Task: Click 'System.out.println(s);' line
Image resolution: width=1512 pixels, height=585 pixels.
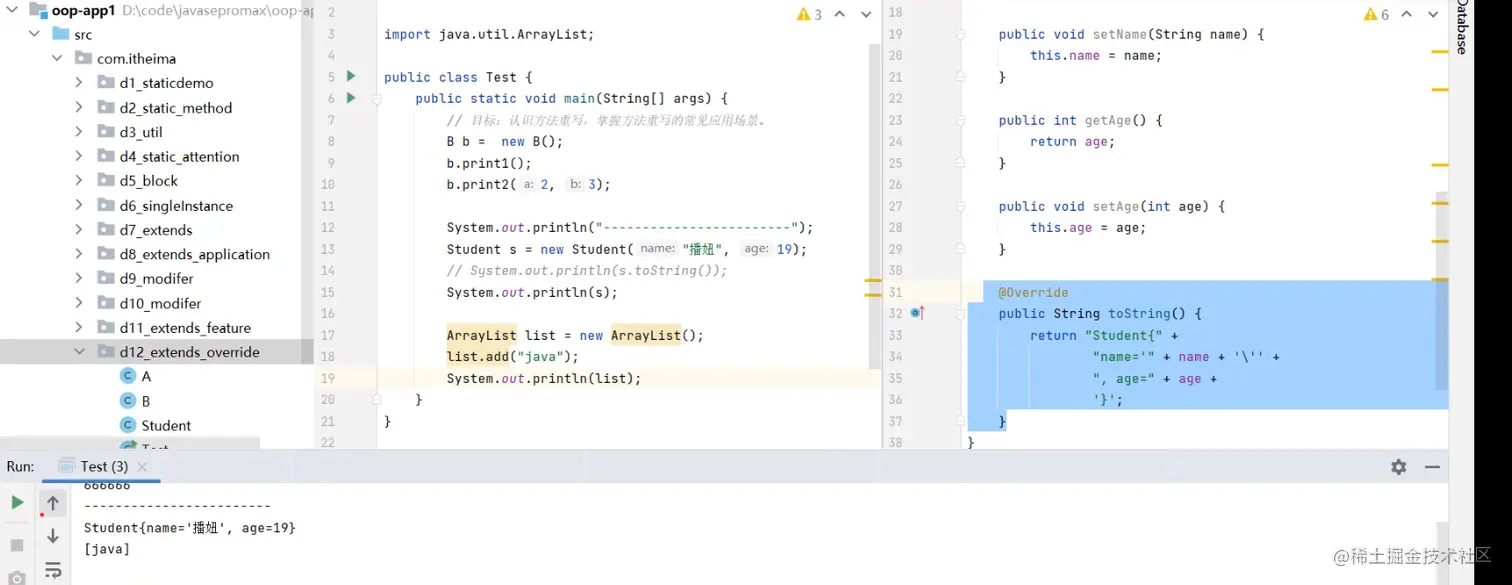Action: coord(532,292)
